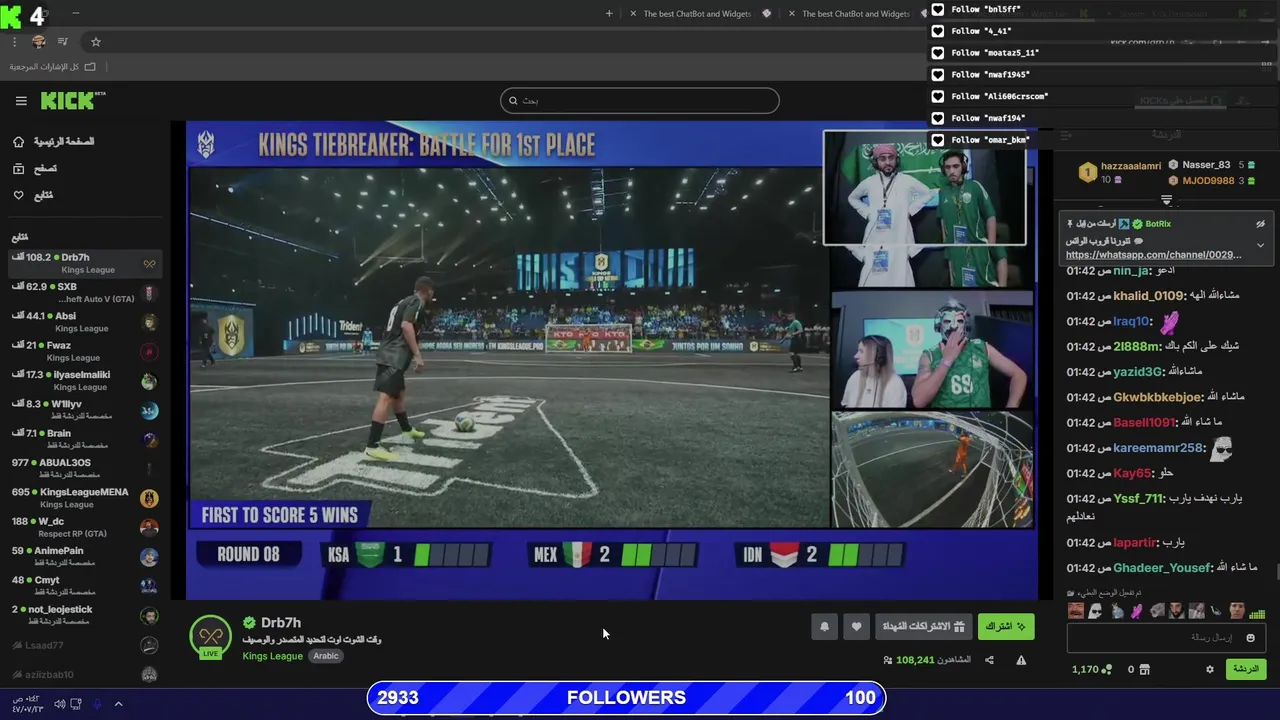Viewport: 1280px width, 720px height.
Task: Open SXB channel in followed list
Action: click(x=84, y=293)
